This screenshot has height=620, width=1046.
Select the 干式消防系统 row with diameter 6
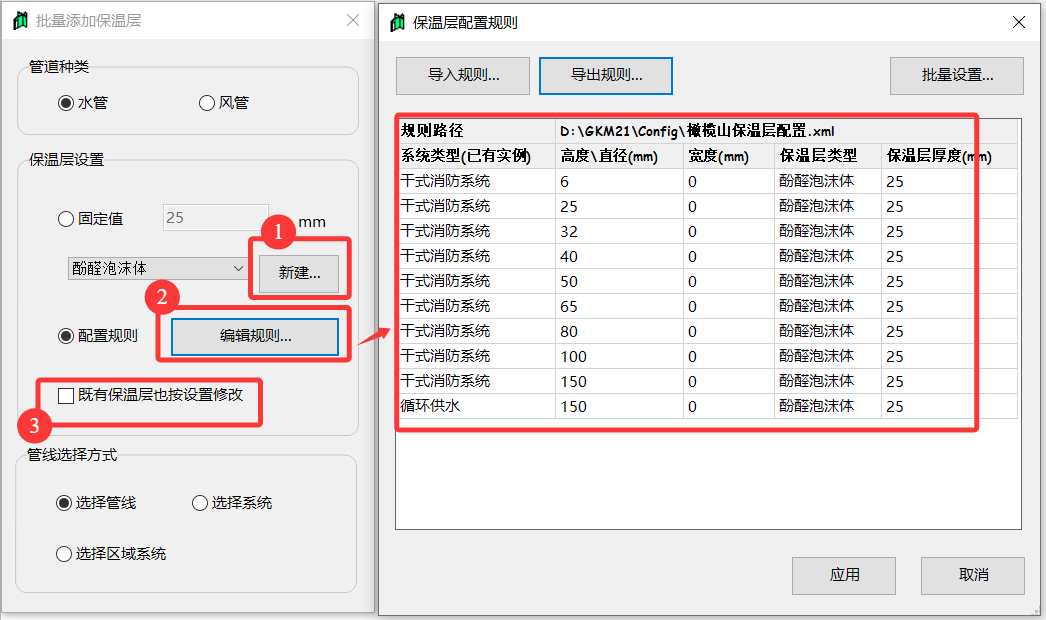click(707, 182)
